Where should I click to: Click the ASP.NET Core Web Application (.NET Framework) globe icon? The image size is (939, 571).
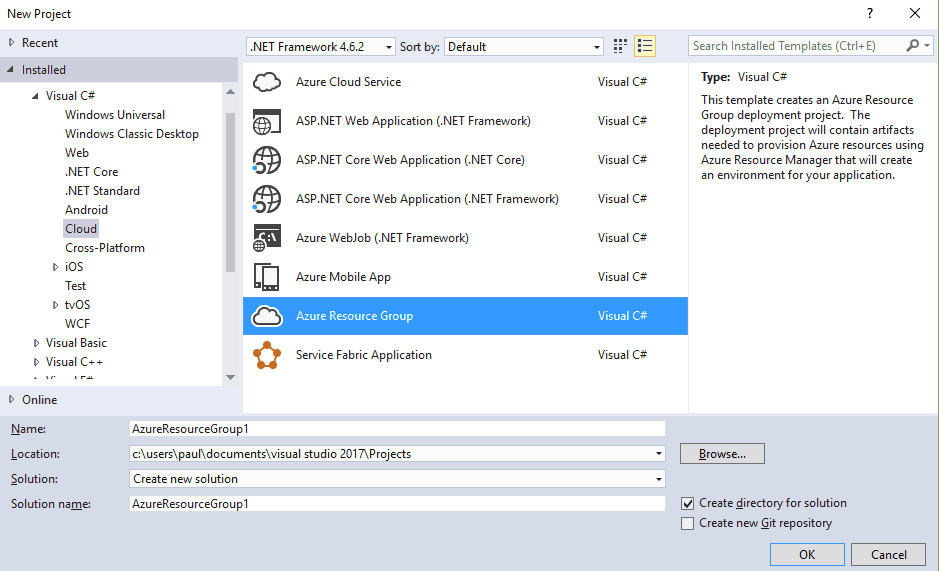coord(266,199)
